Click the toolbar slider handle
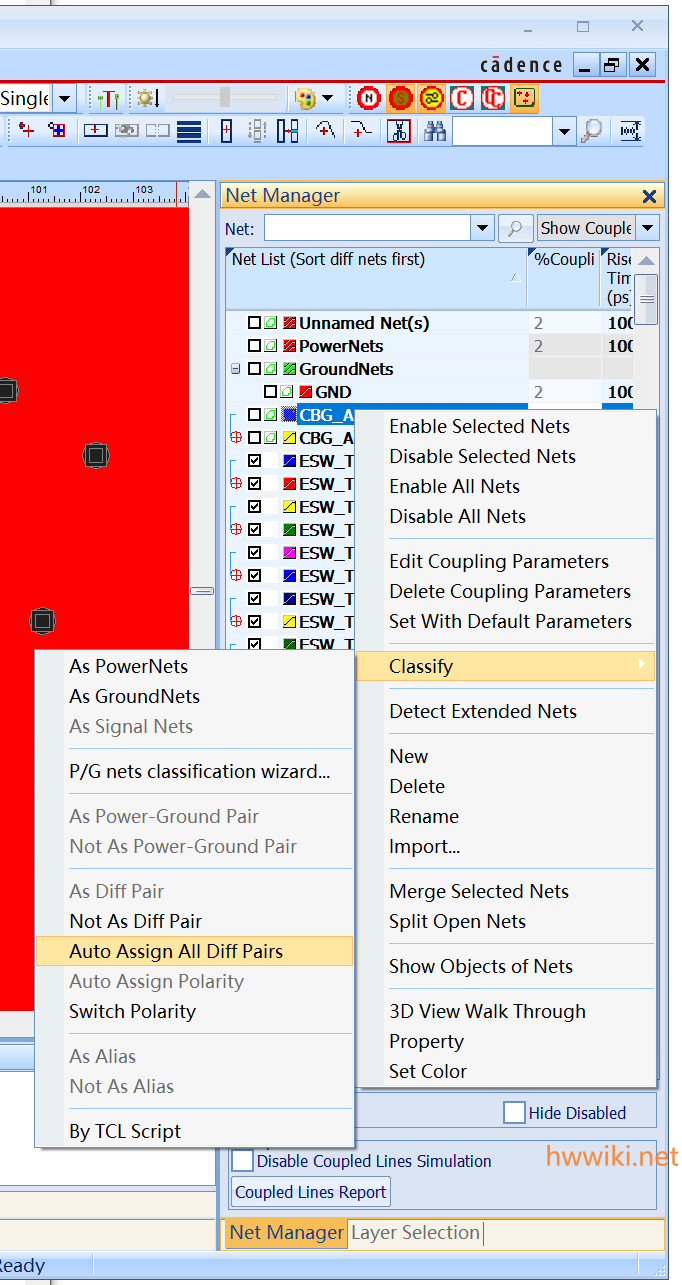The image size is (682, 1285). pos(225,98)
